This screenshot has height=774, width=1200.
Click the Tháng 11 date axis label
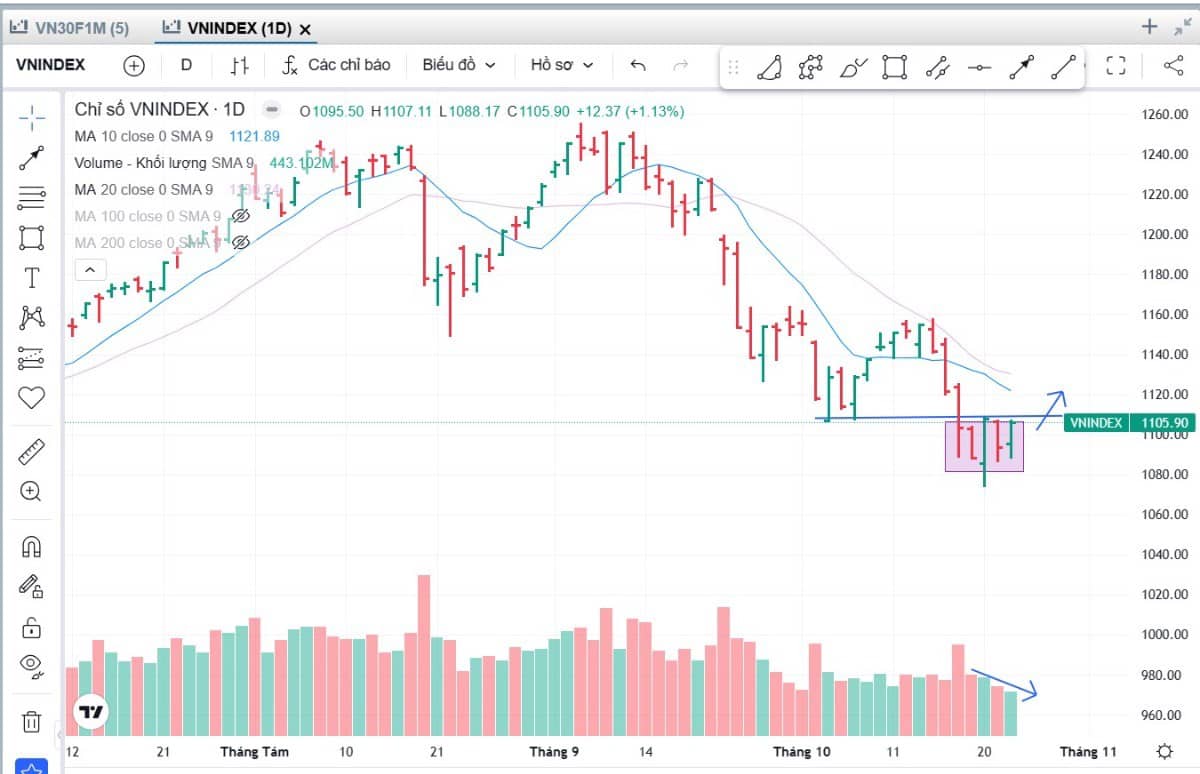pos(1088,752)
